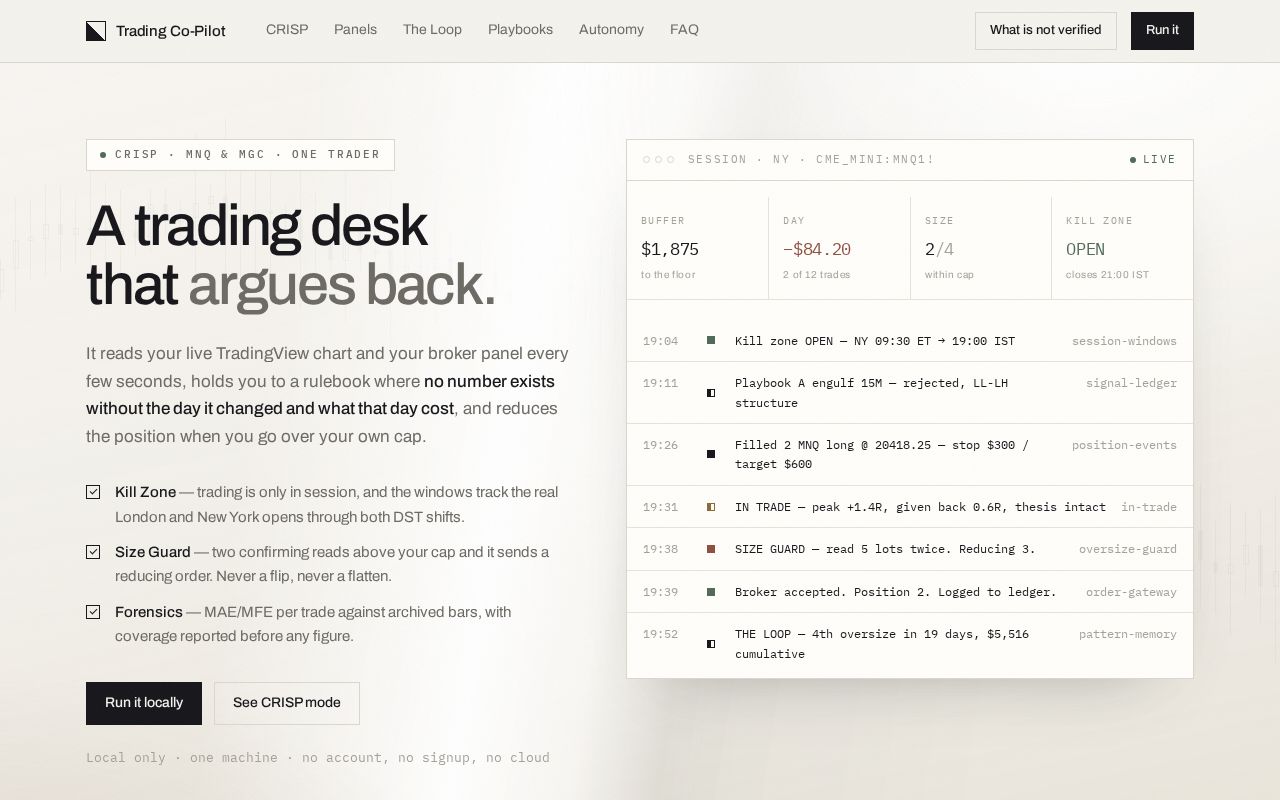
Task: Open the Panels nav item
Action: pos(355,30)
